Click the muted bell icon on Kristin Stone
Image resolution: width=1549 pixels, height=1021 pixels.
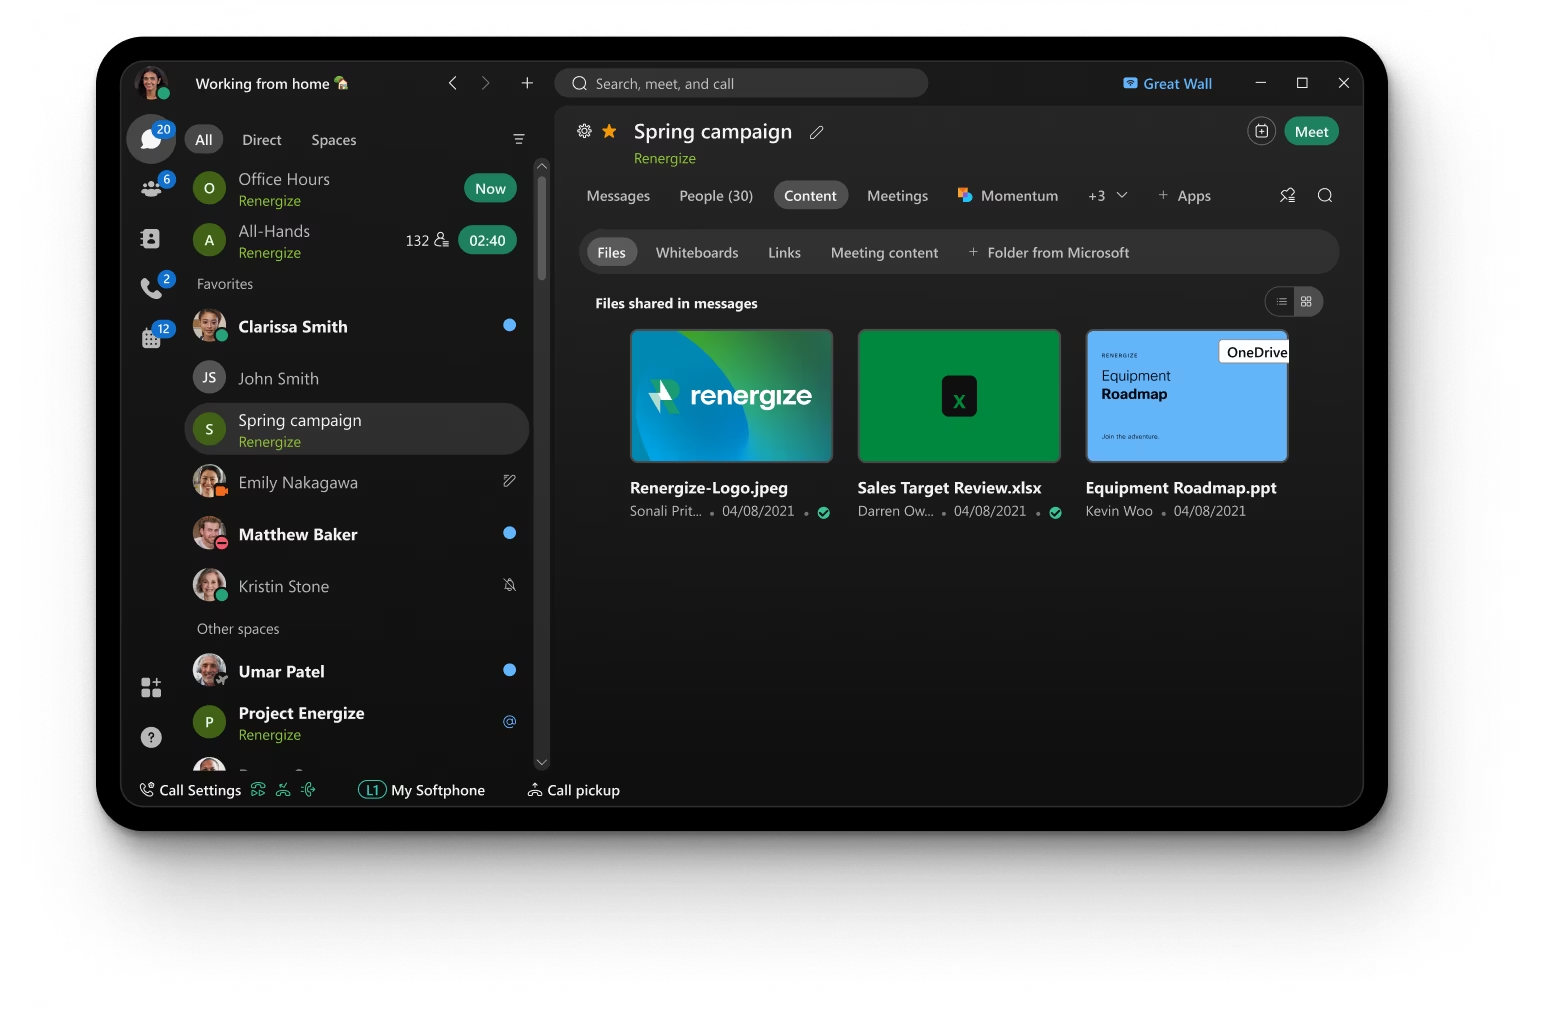(x=510, y=585)
